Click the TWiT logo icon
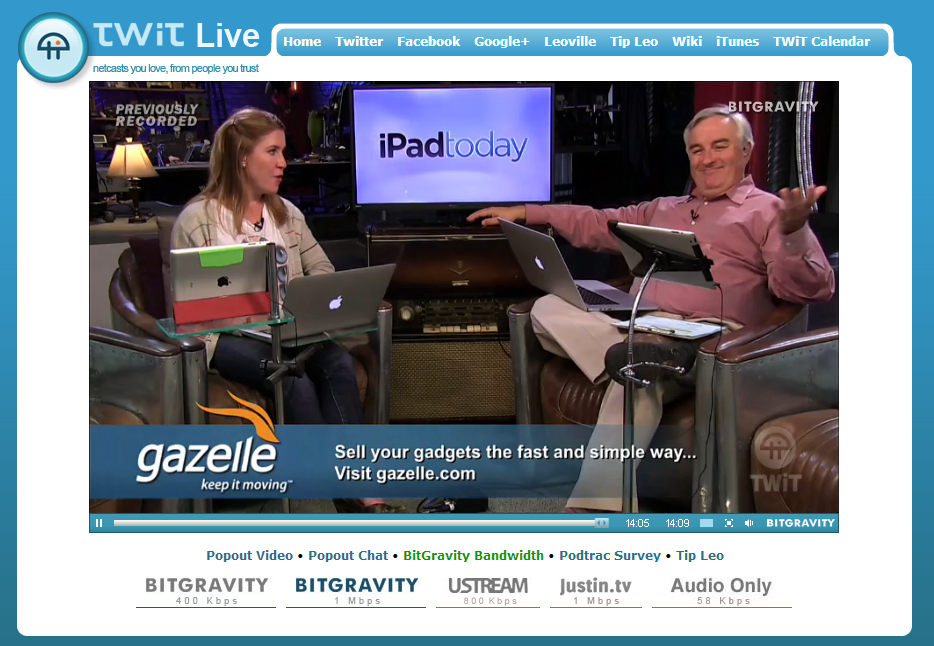The height and width of the screenshot is (646, 934). pyautogui.click(x=53, y=48)
